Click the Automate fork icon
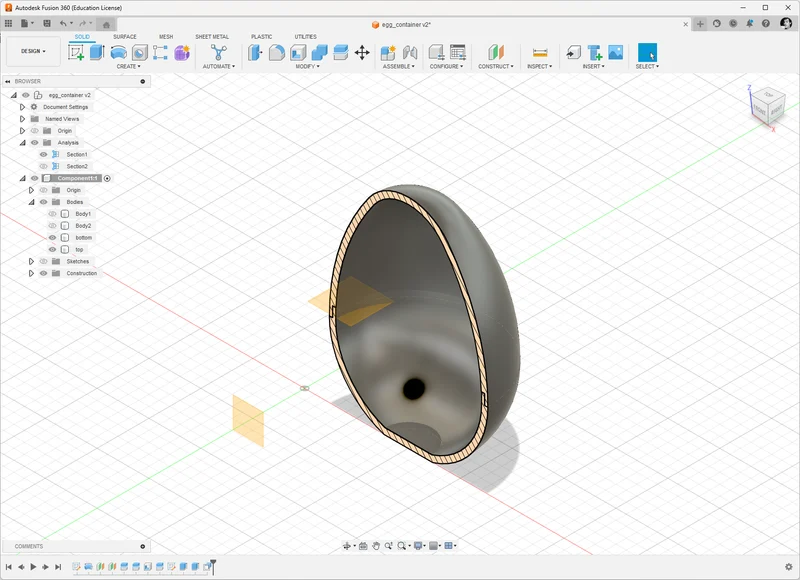This screenshot has width=800, height=580. pyautogui.click(x=218, y=53)
